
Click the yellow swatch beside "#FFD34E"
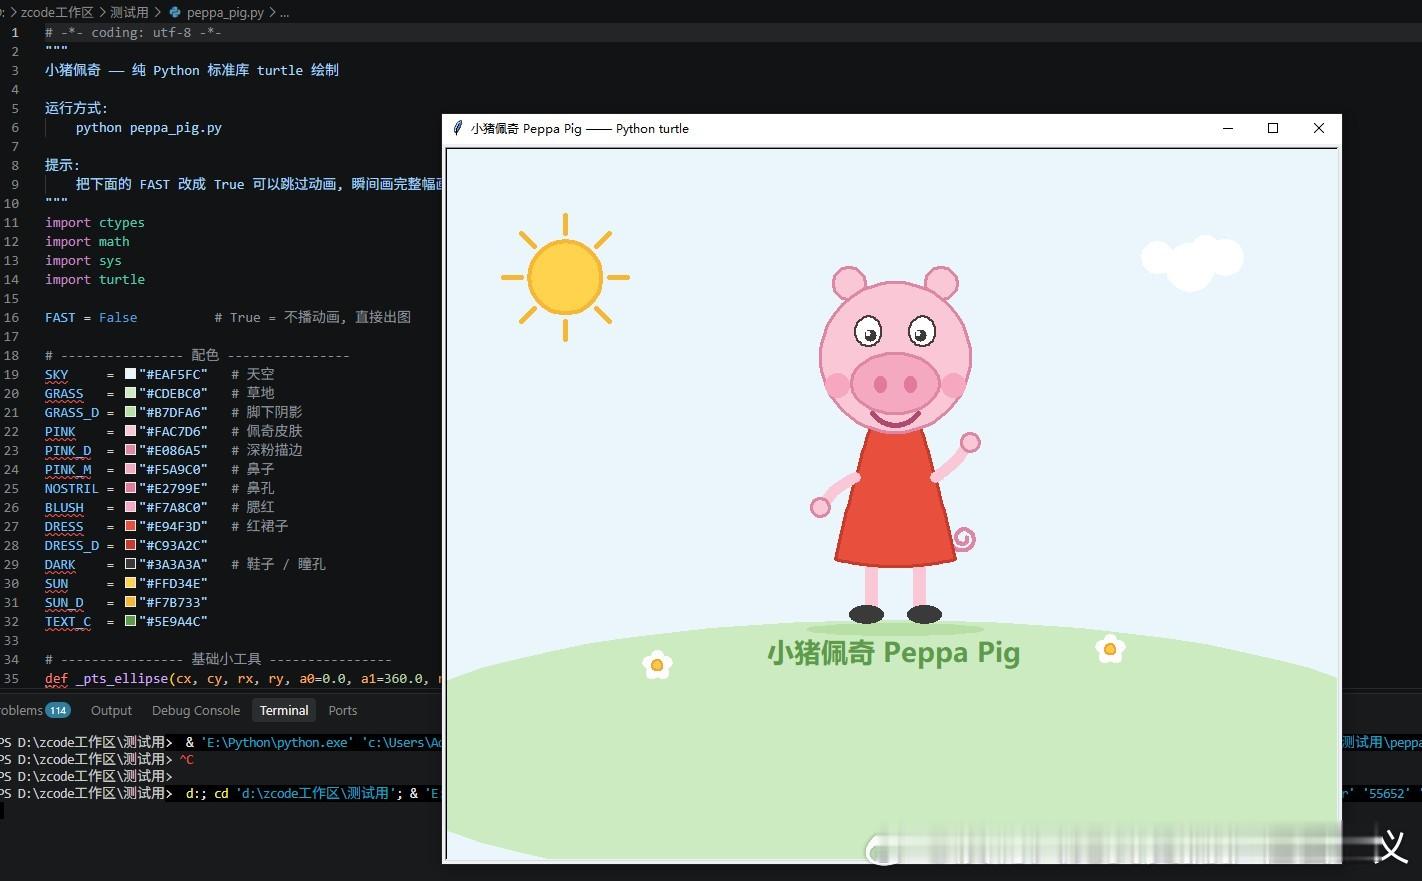pyautogui.click(x=130, y=583)
